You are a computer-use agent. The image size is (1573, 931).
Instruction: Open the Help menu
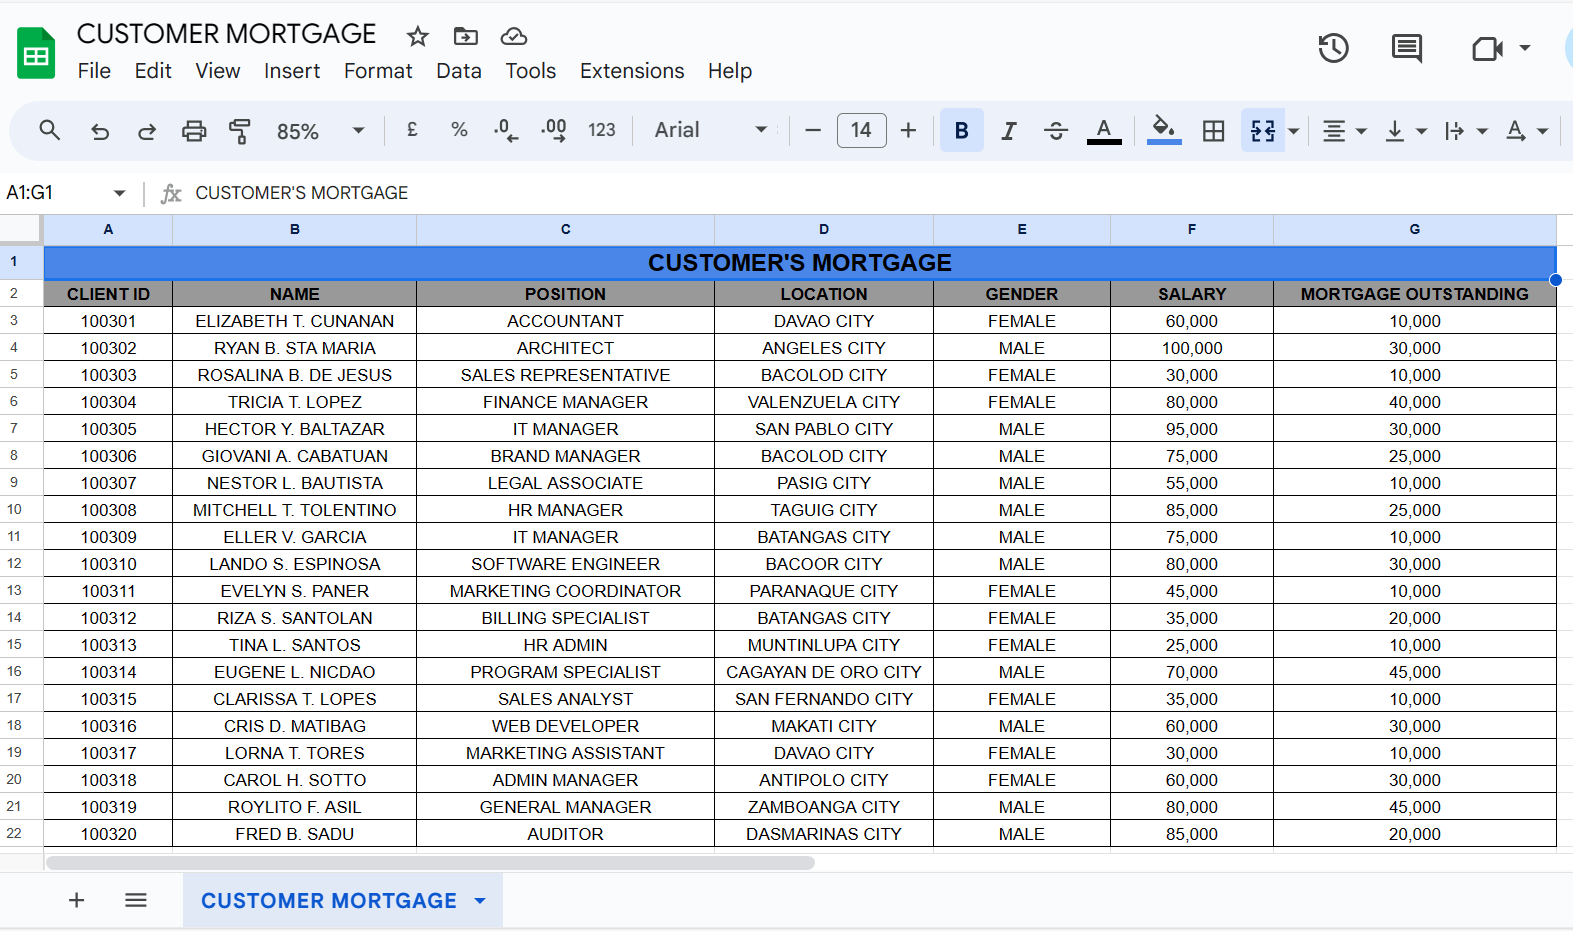tap(730, 71)
